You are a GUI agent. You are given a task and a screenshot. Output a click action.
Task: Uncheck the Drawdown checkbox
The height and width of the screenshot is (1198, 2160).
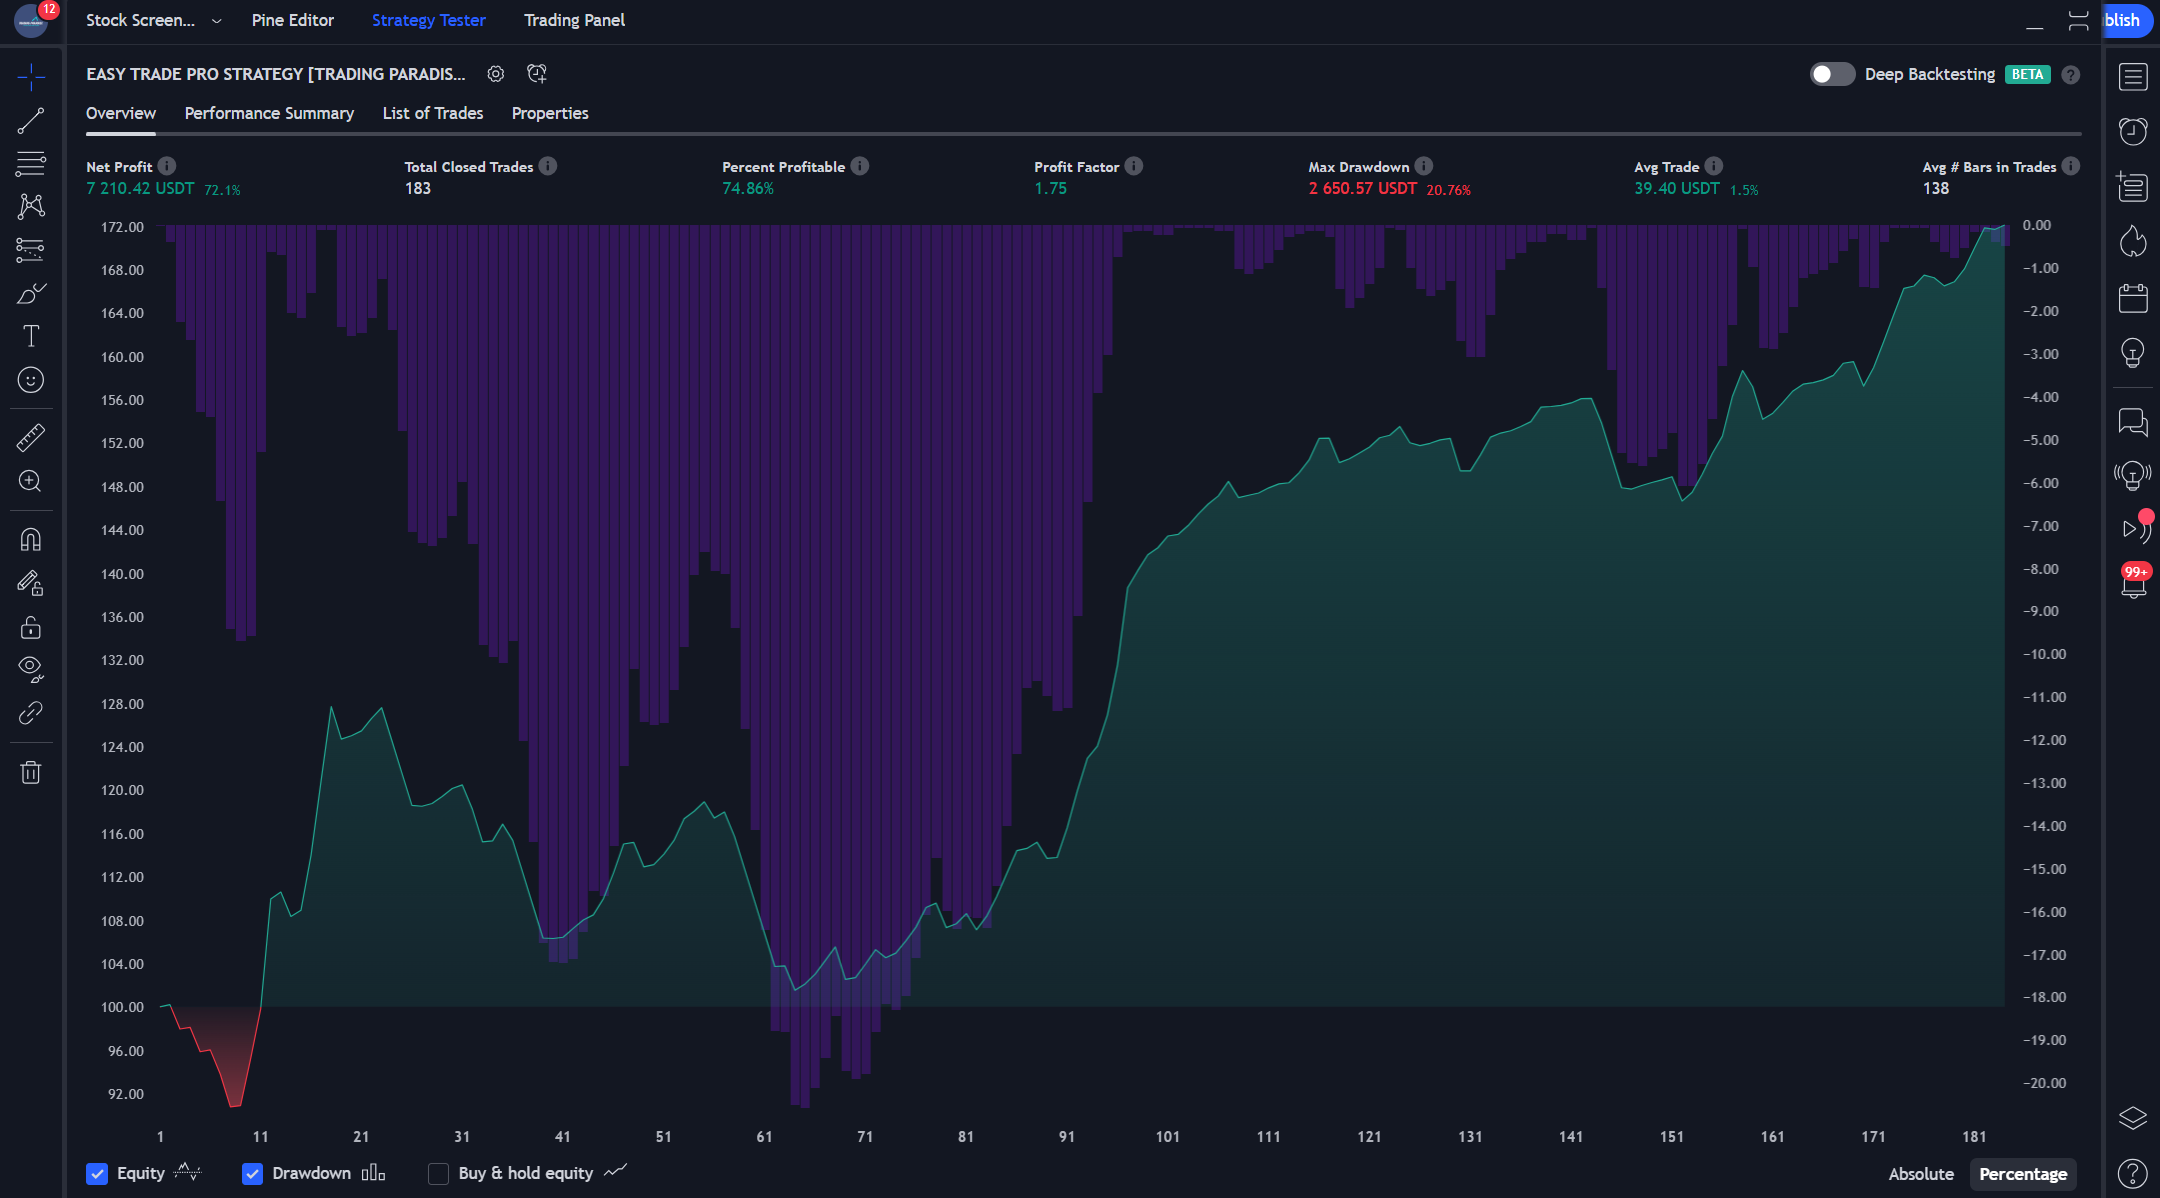pos(252,1174)
